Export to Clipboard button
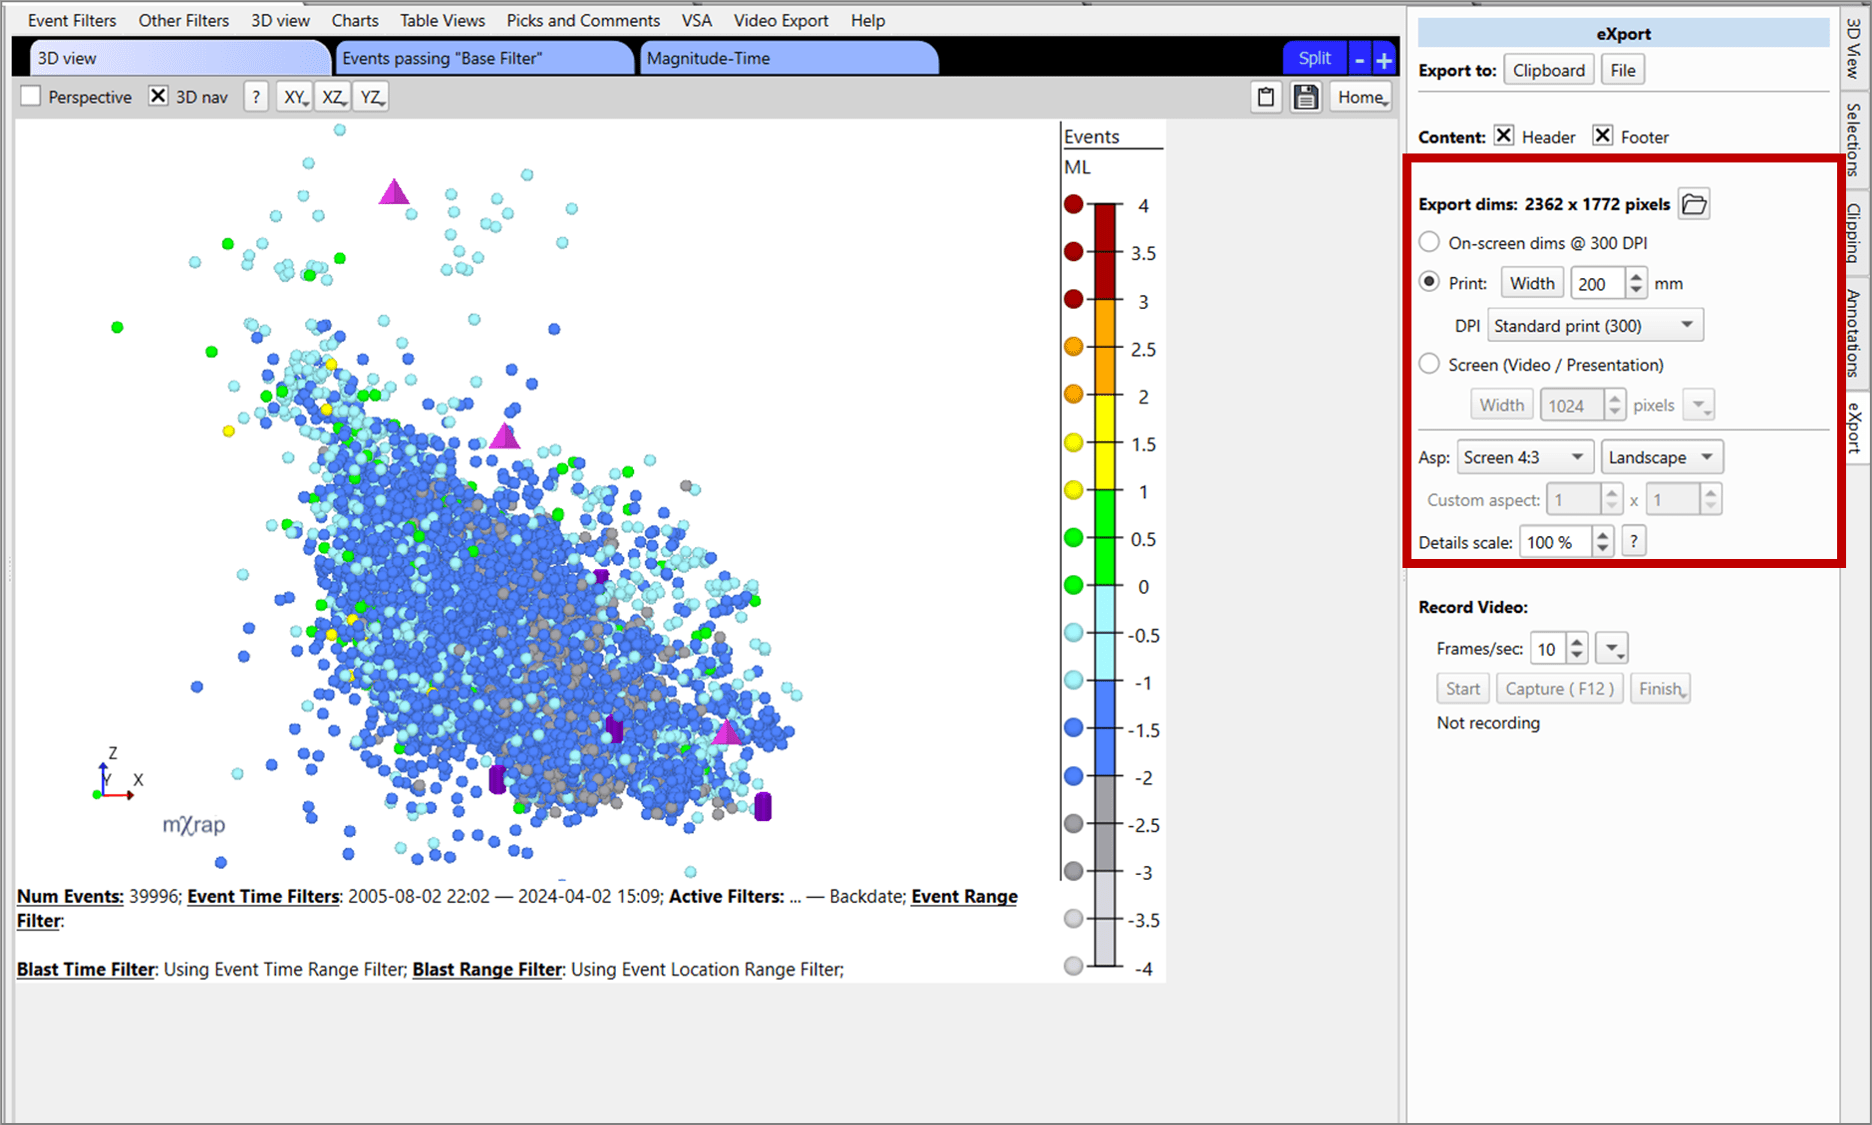Image resolution: width=1872 pixels, height=1125 pixels. point(1548,70)
